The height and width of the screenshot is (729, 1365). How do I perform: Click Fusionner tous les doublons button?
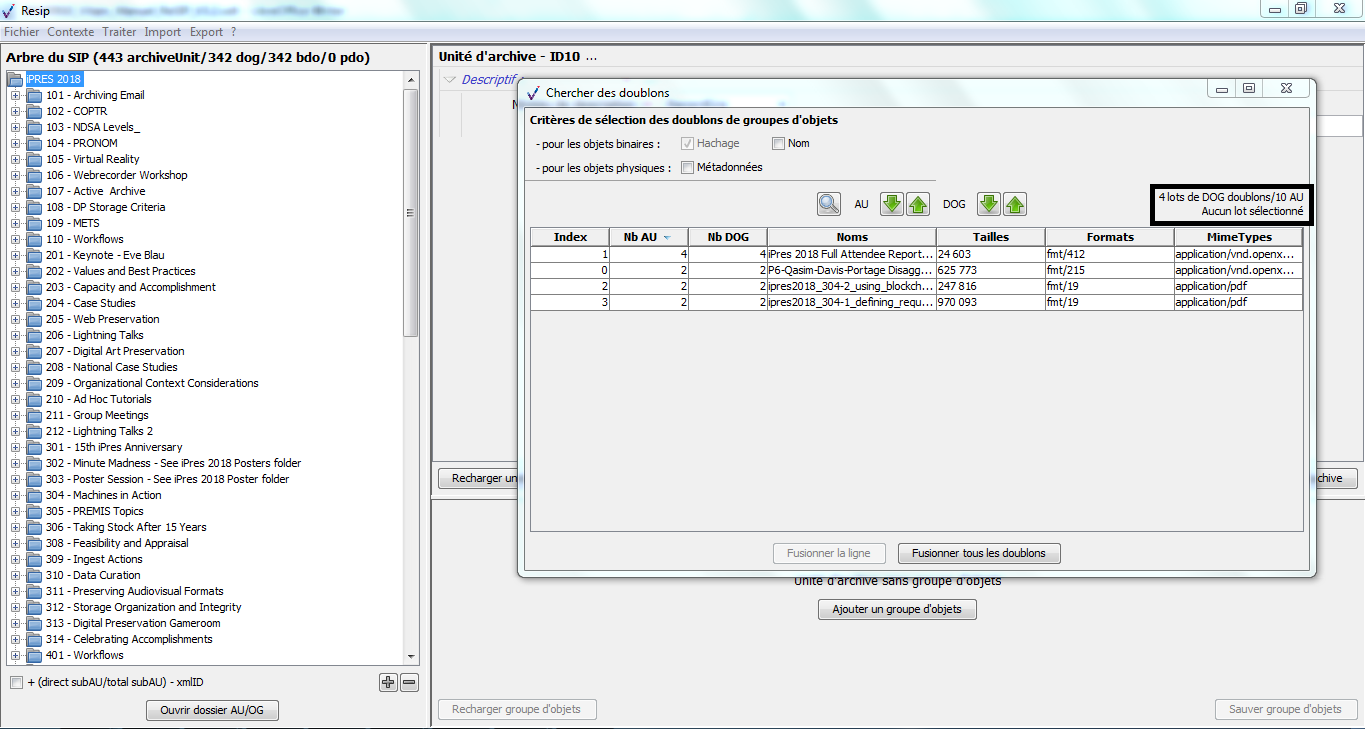979,553
